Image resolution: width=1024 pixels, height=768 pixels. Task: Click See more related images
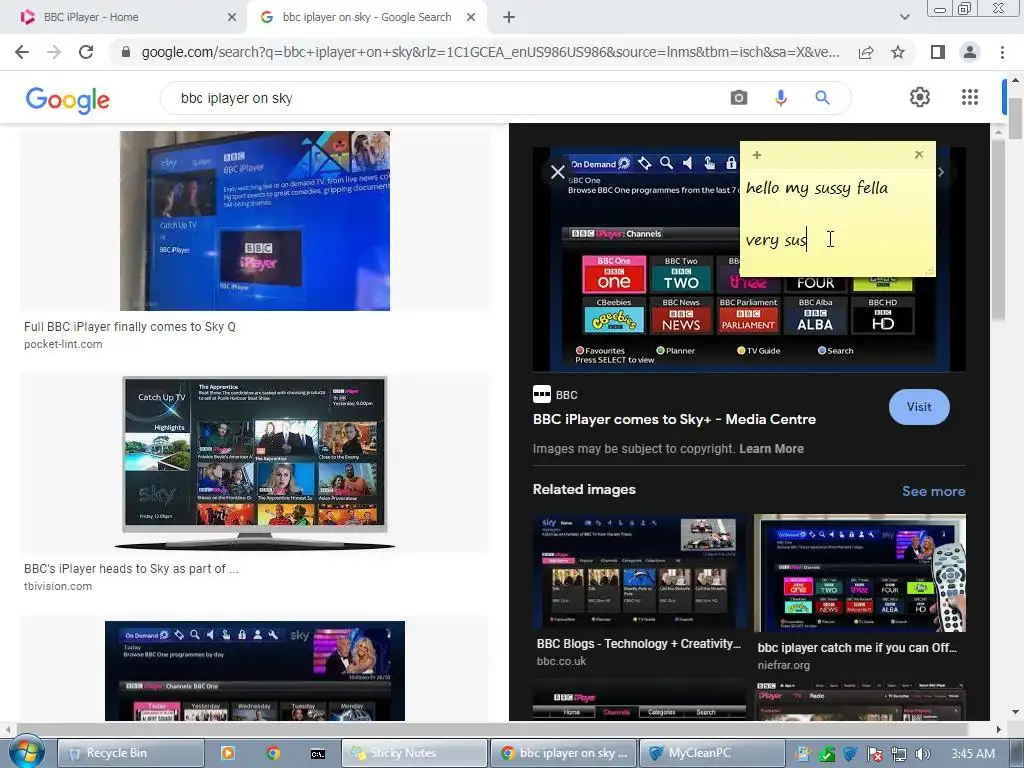(x=933, y=491)
